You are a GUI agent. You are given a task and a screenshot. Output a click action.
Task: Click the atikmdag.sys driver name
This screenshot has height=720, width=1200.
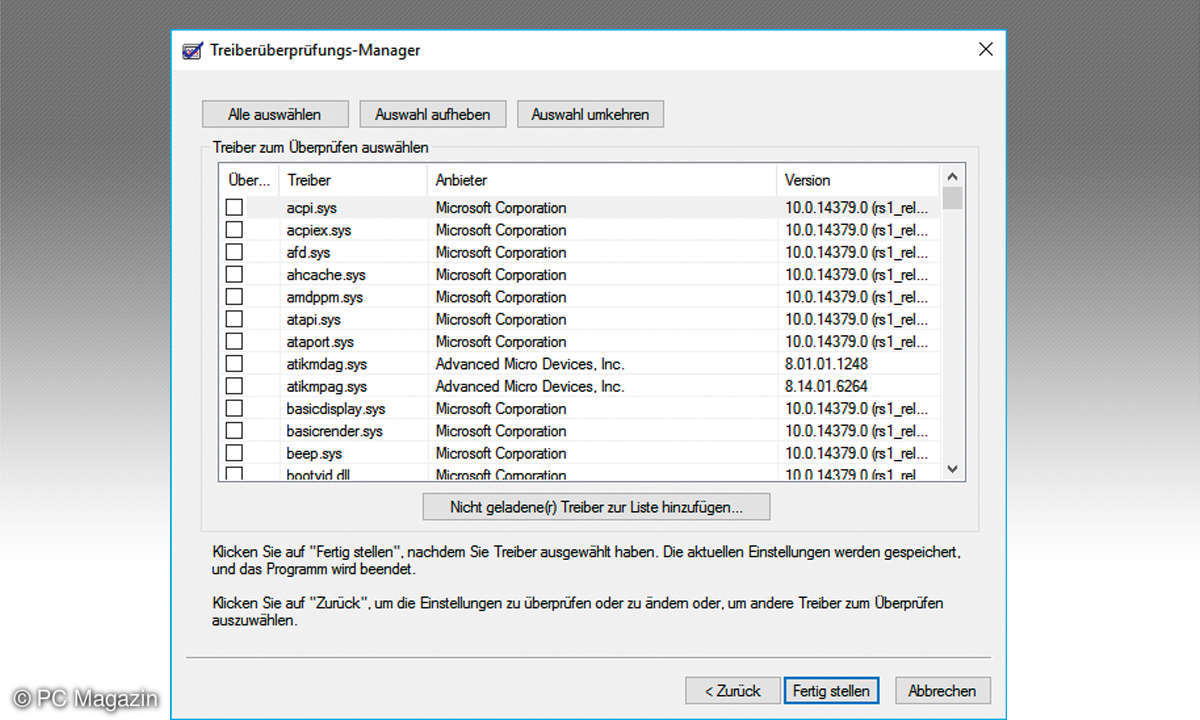pyautogui.click(x=327, y=364)
